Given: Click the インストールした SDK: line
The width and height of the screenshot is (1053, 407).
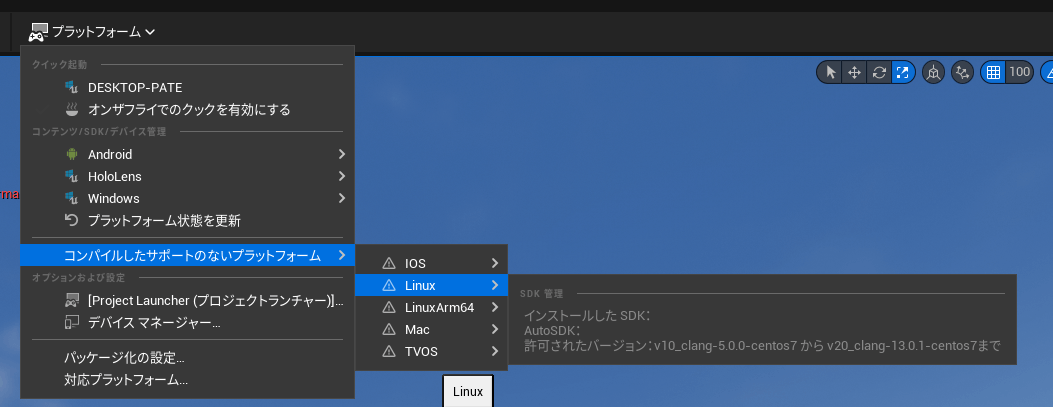Looking at the screenshot, I should (588, 316).
